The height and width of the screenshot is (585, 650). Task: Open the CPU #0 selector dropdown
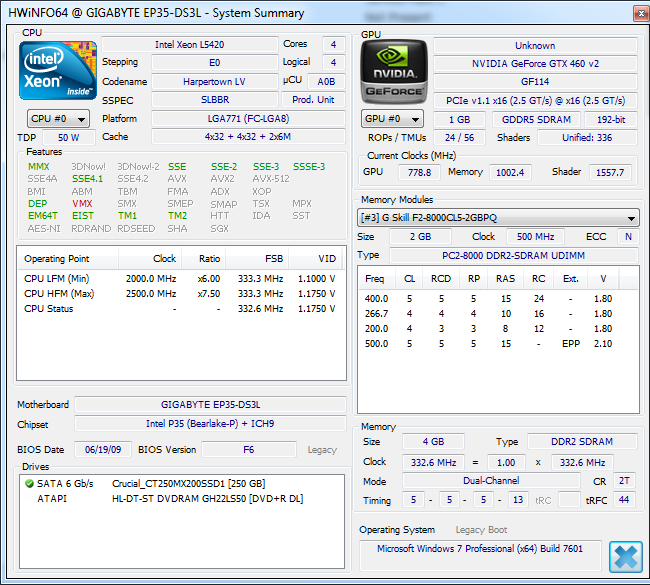click(x=58, y=119)
